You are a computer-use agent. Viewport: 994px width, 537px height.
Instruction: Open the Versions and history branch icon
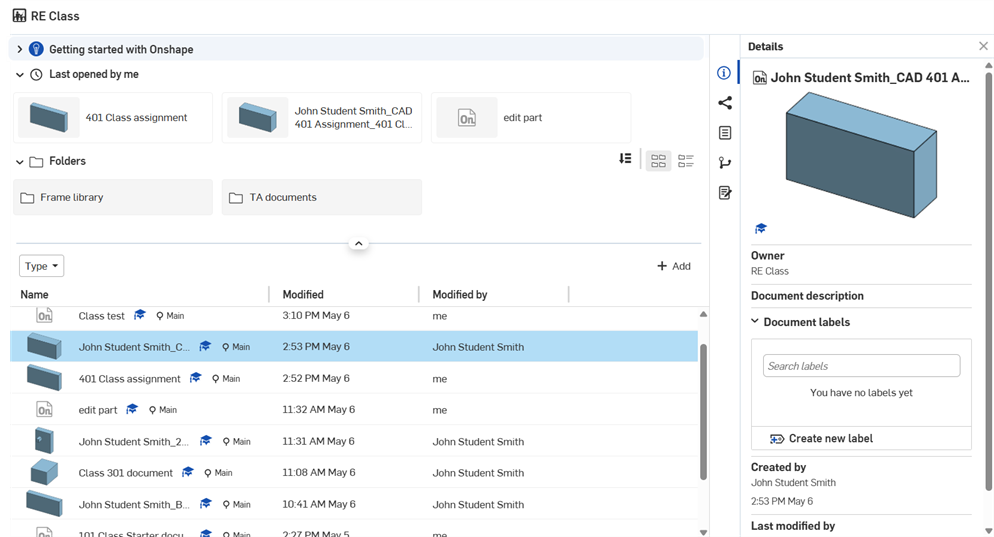pyautogui.click(x=725, y=163)
